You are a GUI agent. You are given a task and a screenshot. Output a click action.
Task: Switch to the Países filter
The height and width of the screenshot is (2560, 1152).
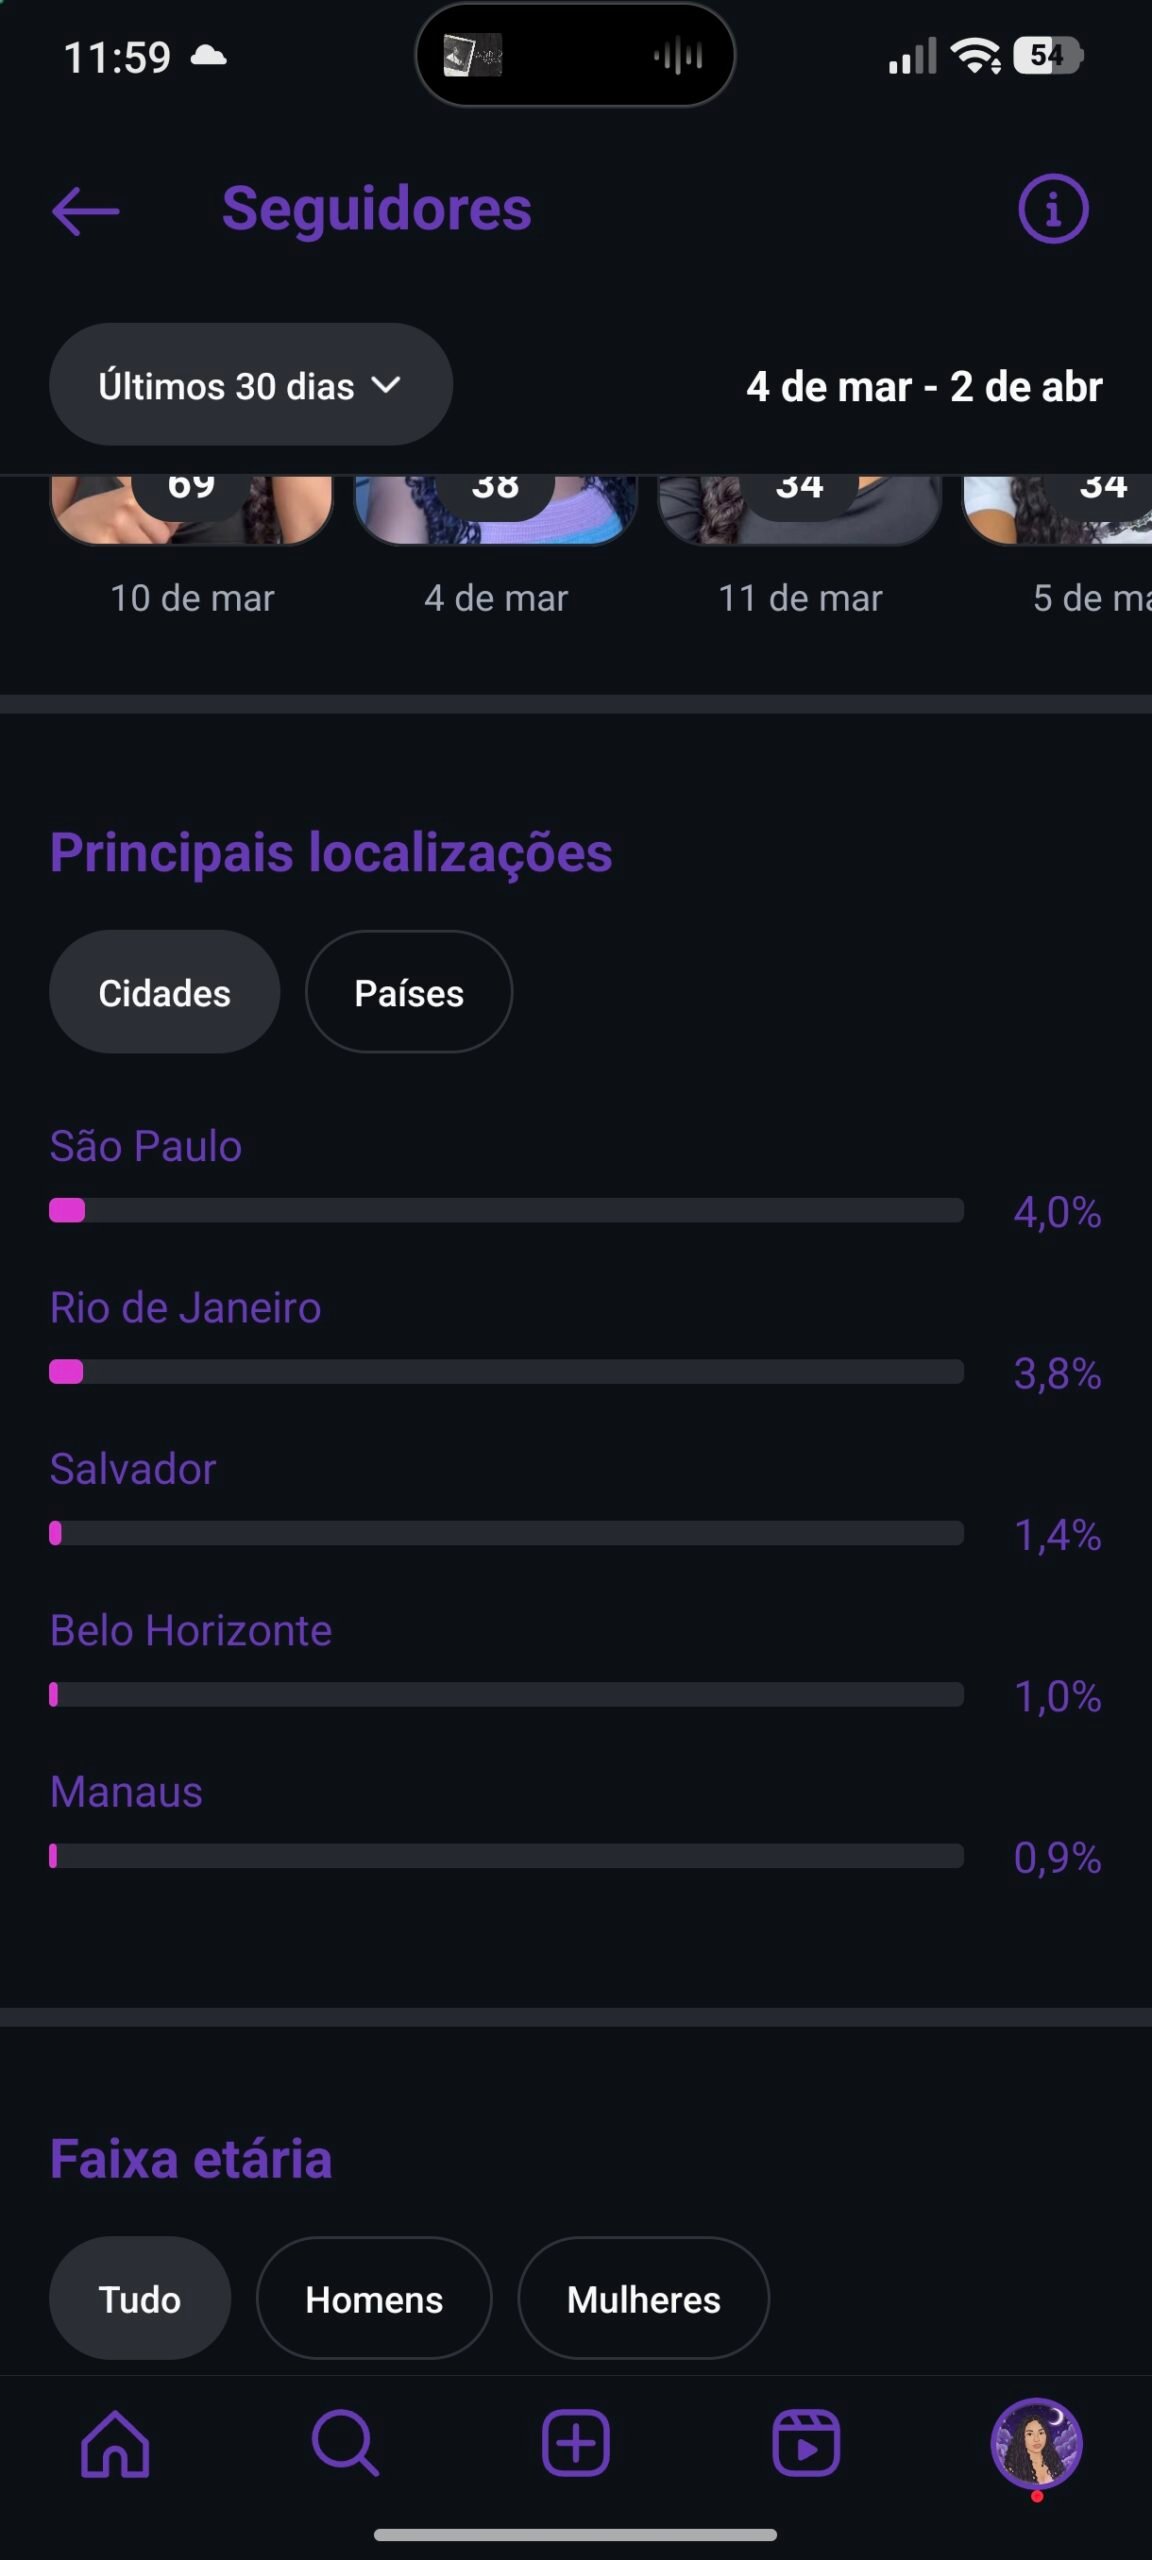point(409,992)
